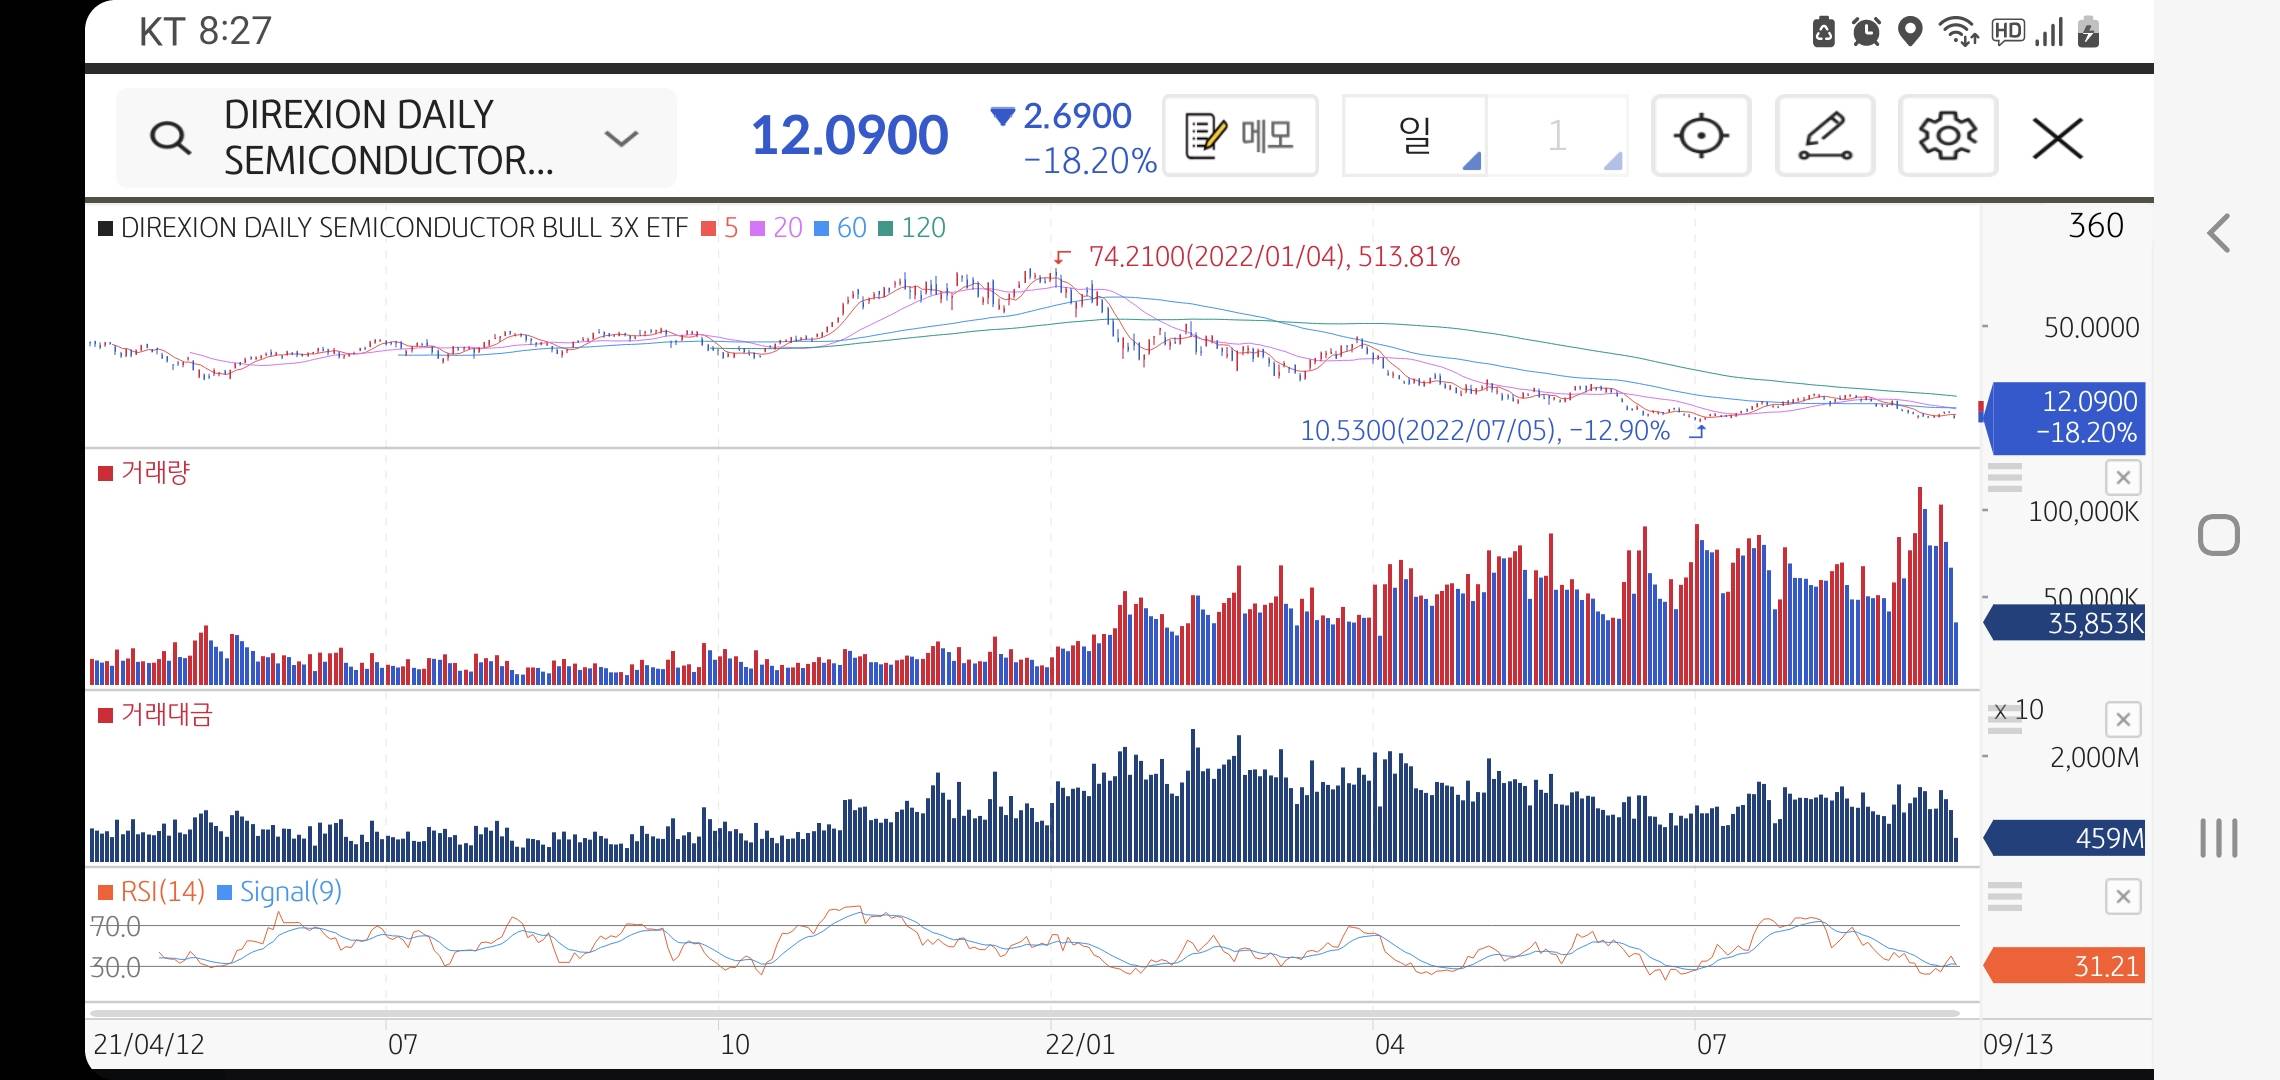The image size is (2280, 1080).
Task: Remove the RSI indicator panel
Action: pyautogui.click(x=2122, y=896)
